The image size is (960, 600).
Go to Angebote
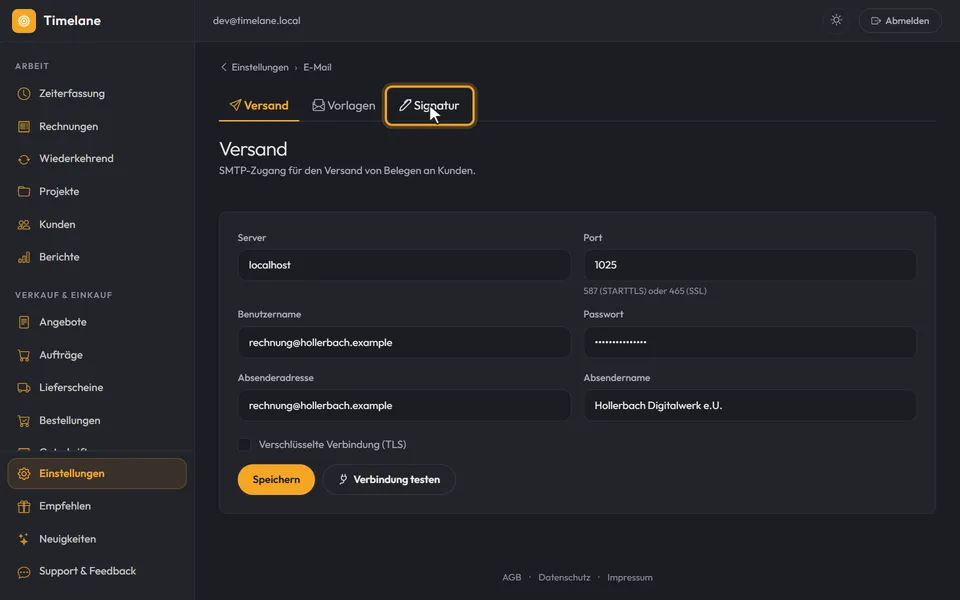pos(97,322)
